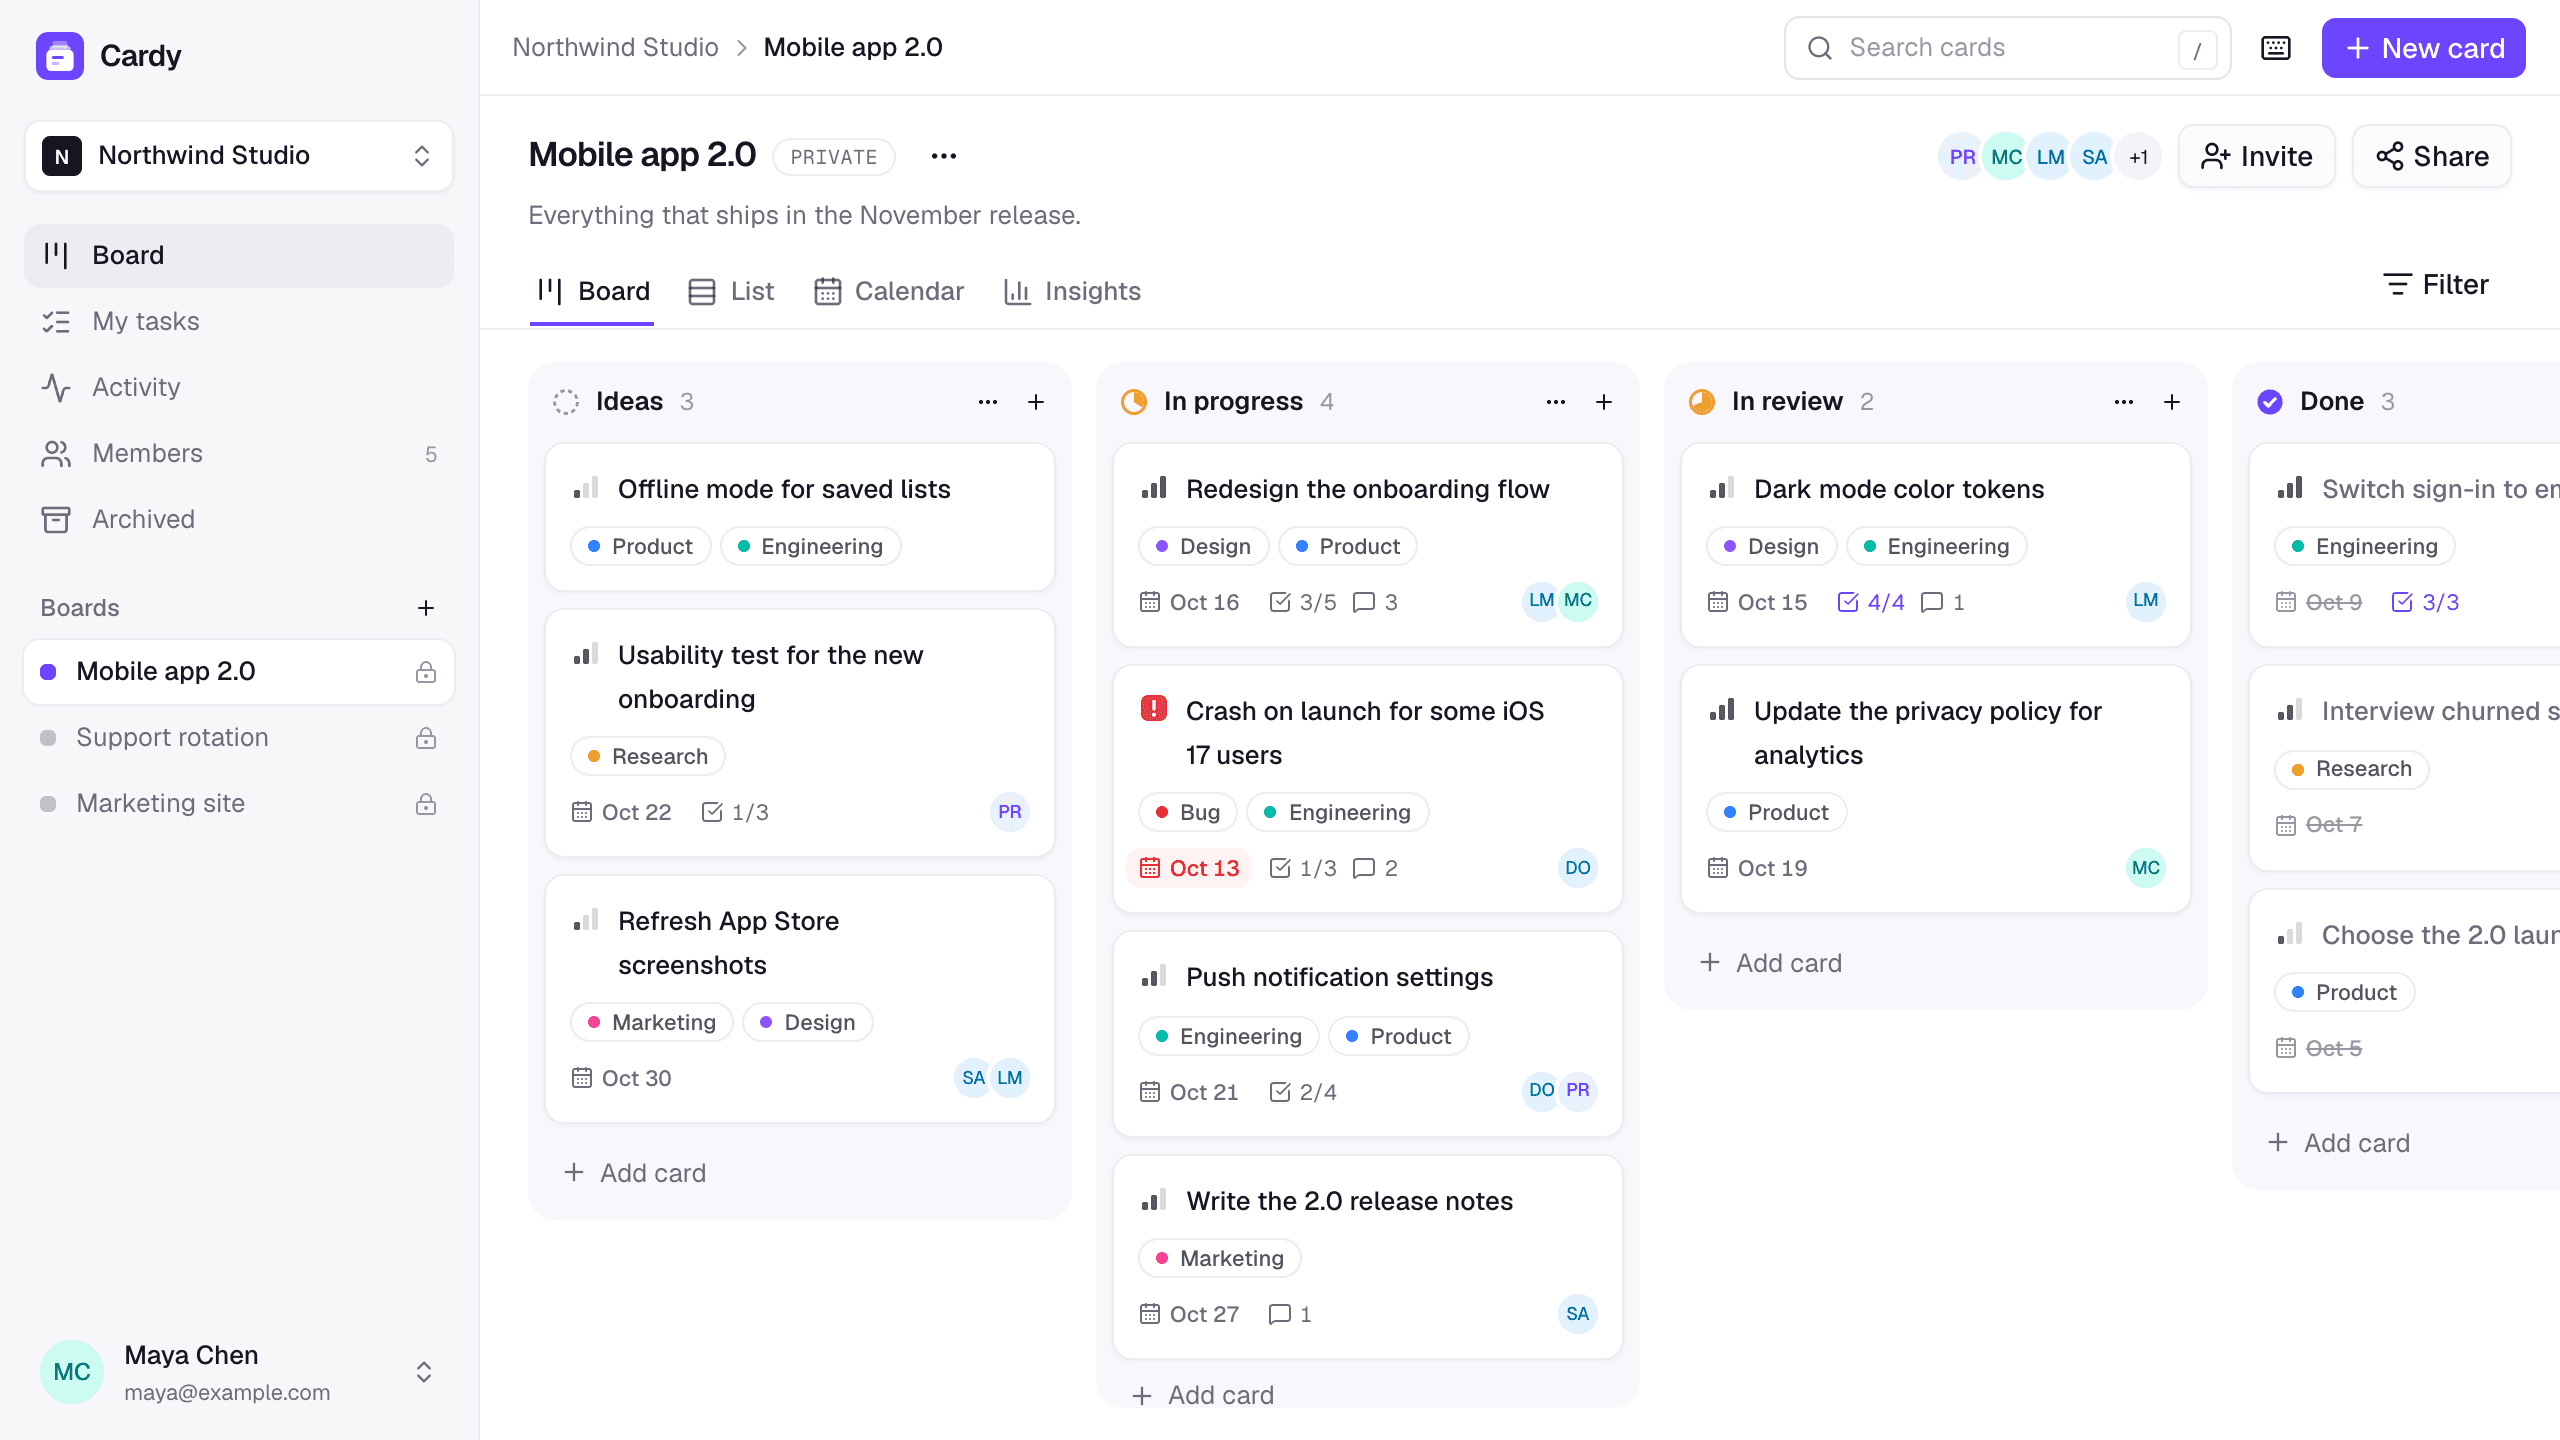Click the 4/4 checklist on Dark mode color tokens

[1871, 602]
